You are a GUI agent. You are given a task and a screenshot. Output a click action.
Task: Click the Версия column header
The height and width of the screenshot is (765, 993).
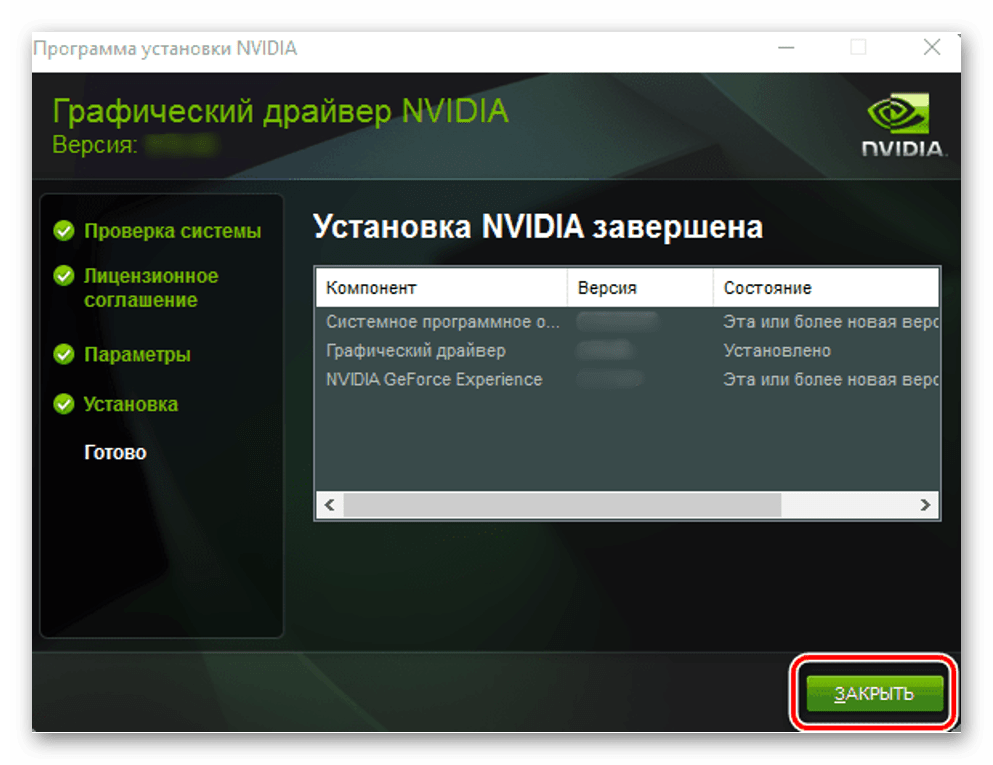click(x=640, y=288)
